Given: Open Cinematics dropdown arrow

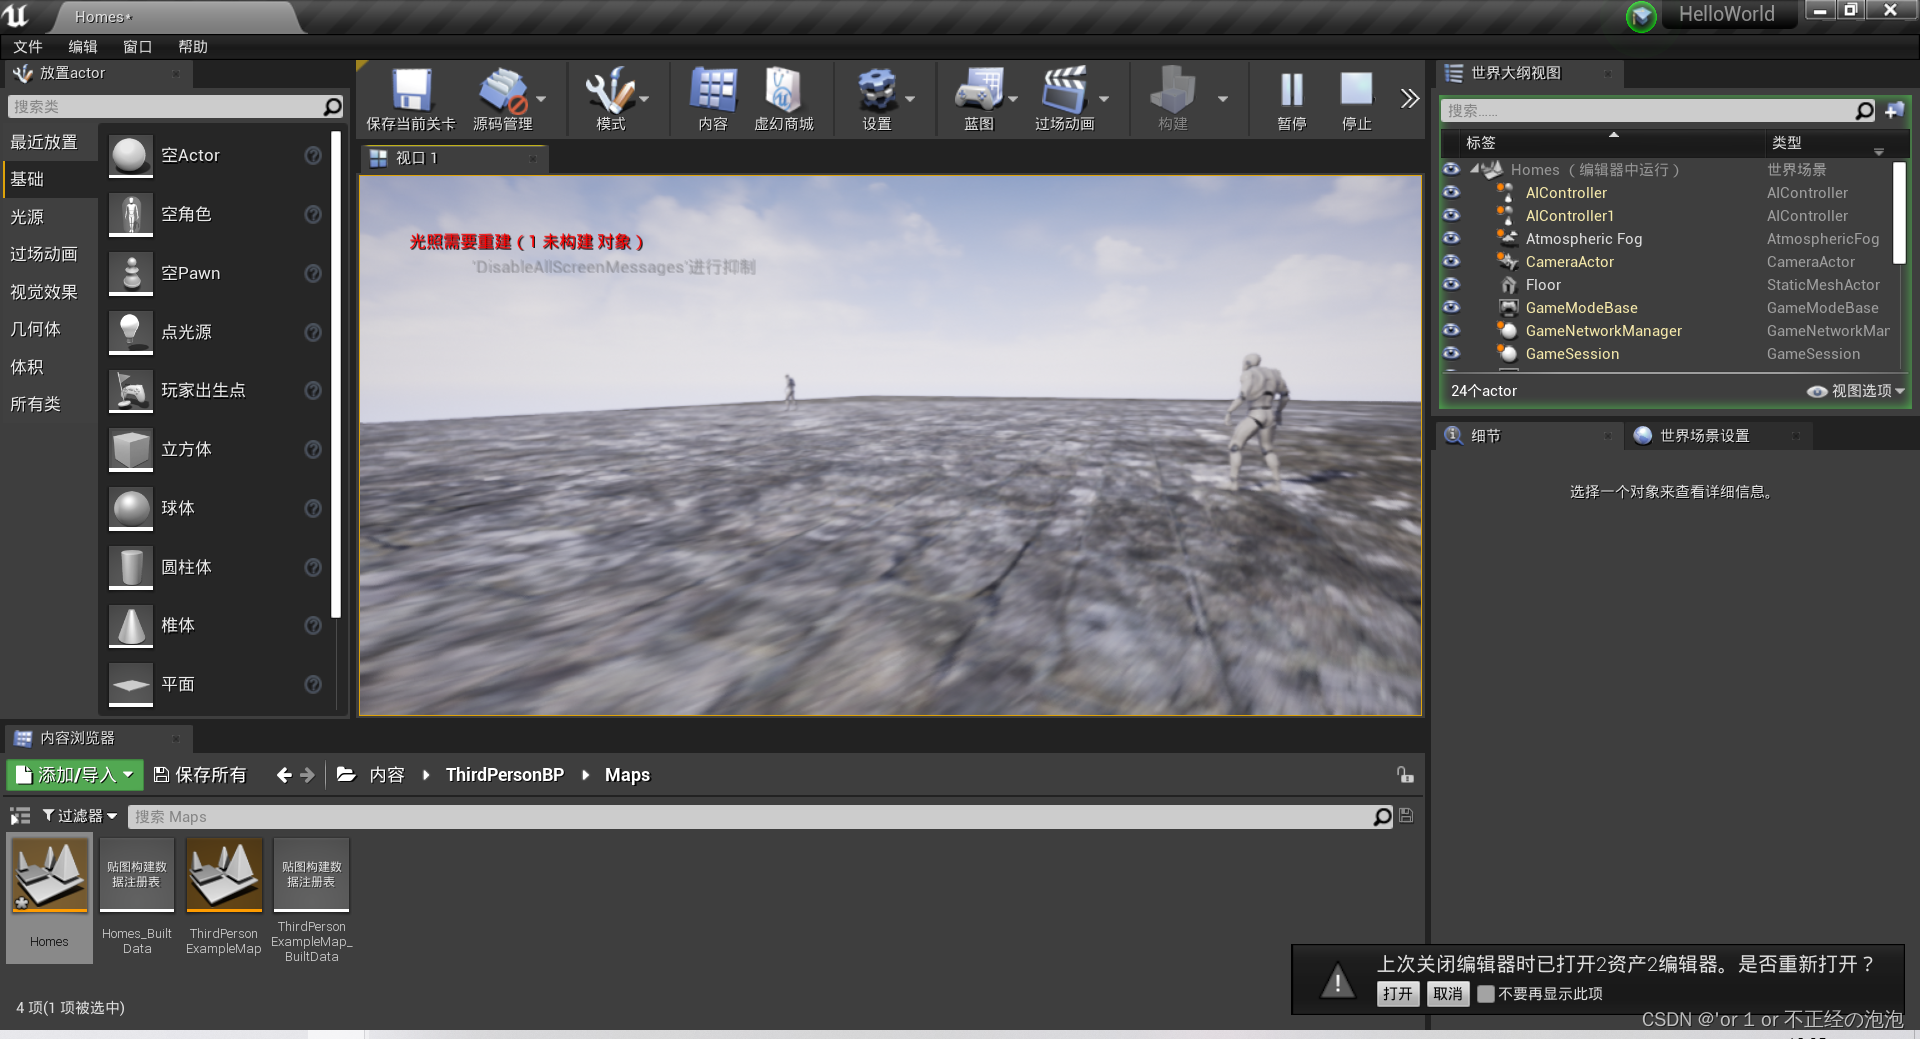Looking at the screenshot, I should 1104,99.
